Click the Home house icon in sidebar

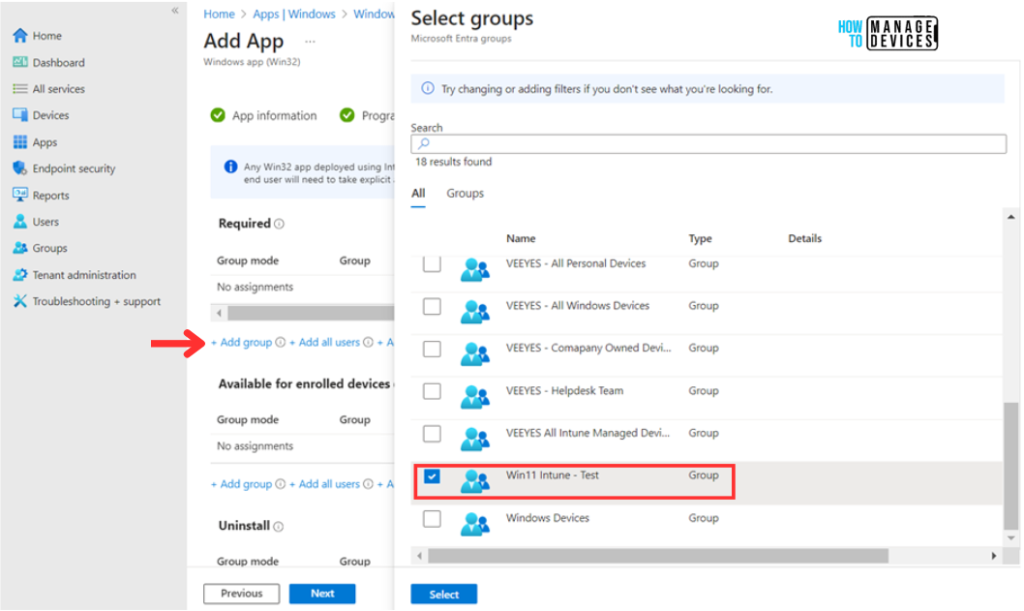20,35
